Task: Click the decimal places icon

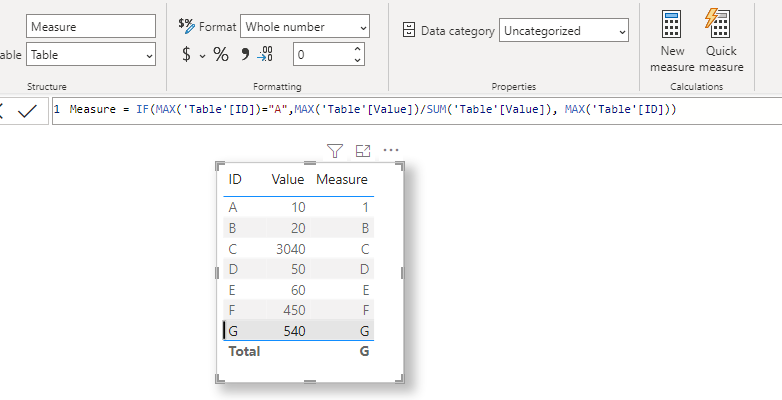Action: click(x=265, y=54)
